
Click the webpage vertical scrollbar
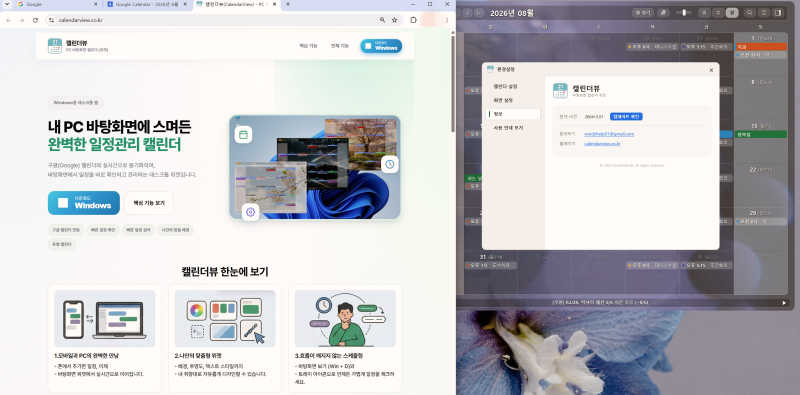tap(453, 84)
